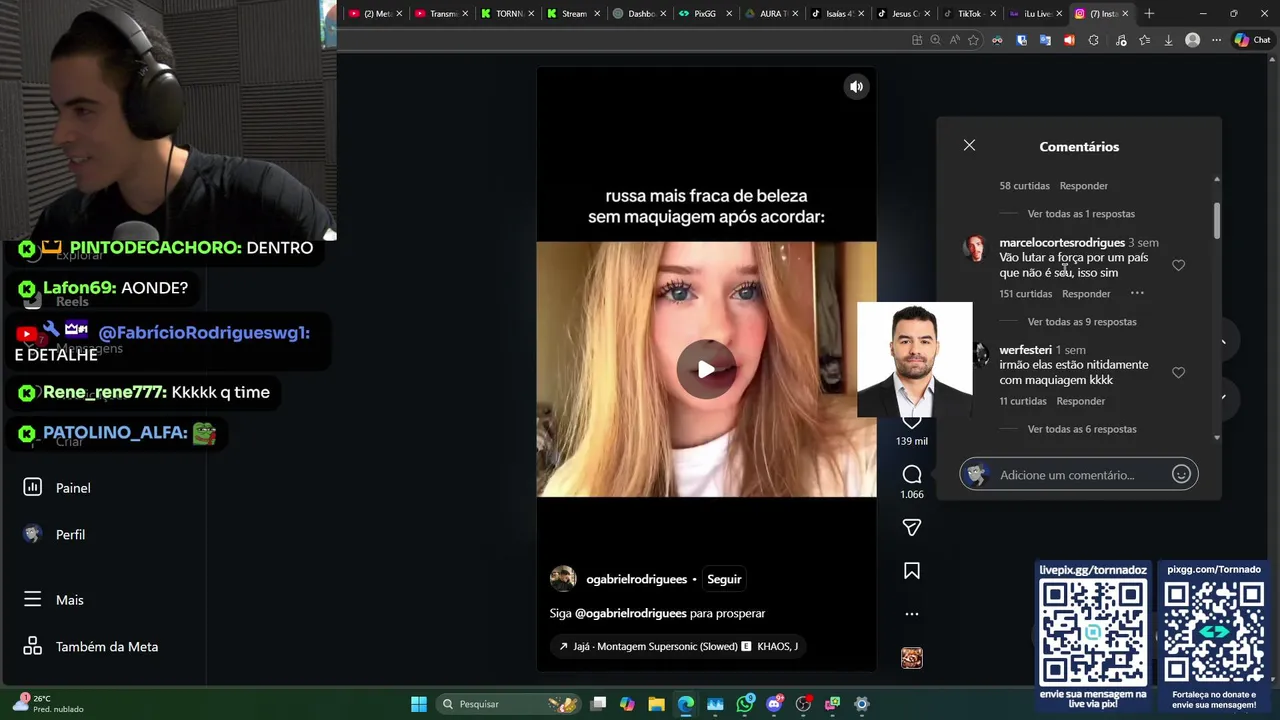1280x720 pixels.
Task: Open 11 curtidas likes list
Action: point(1022,401)
